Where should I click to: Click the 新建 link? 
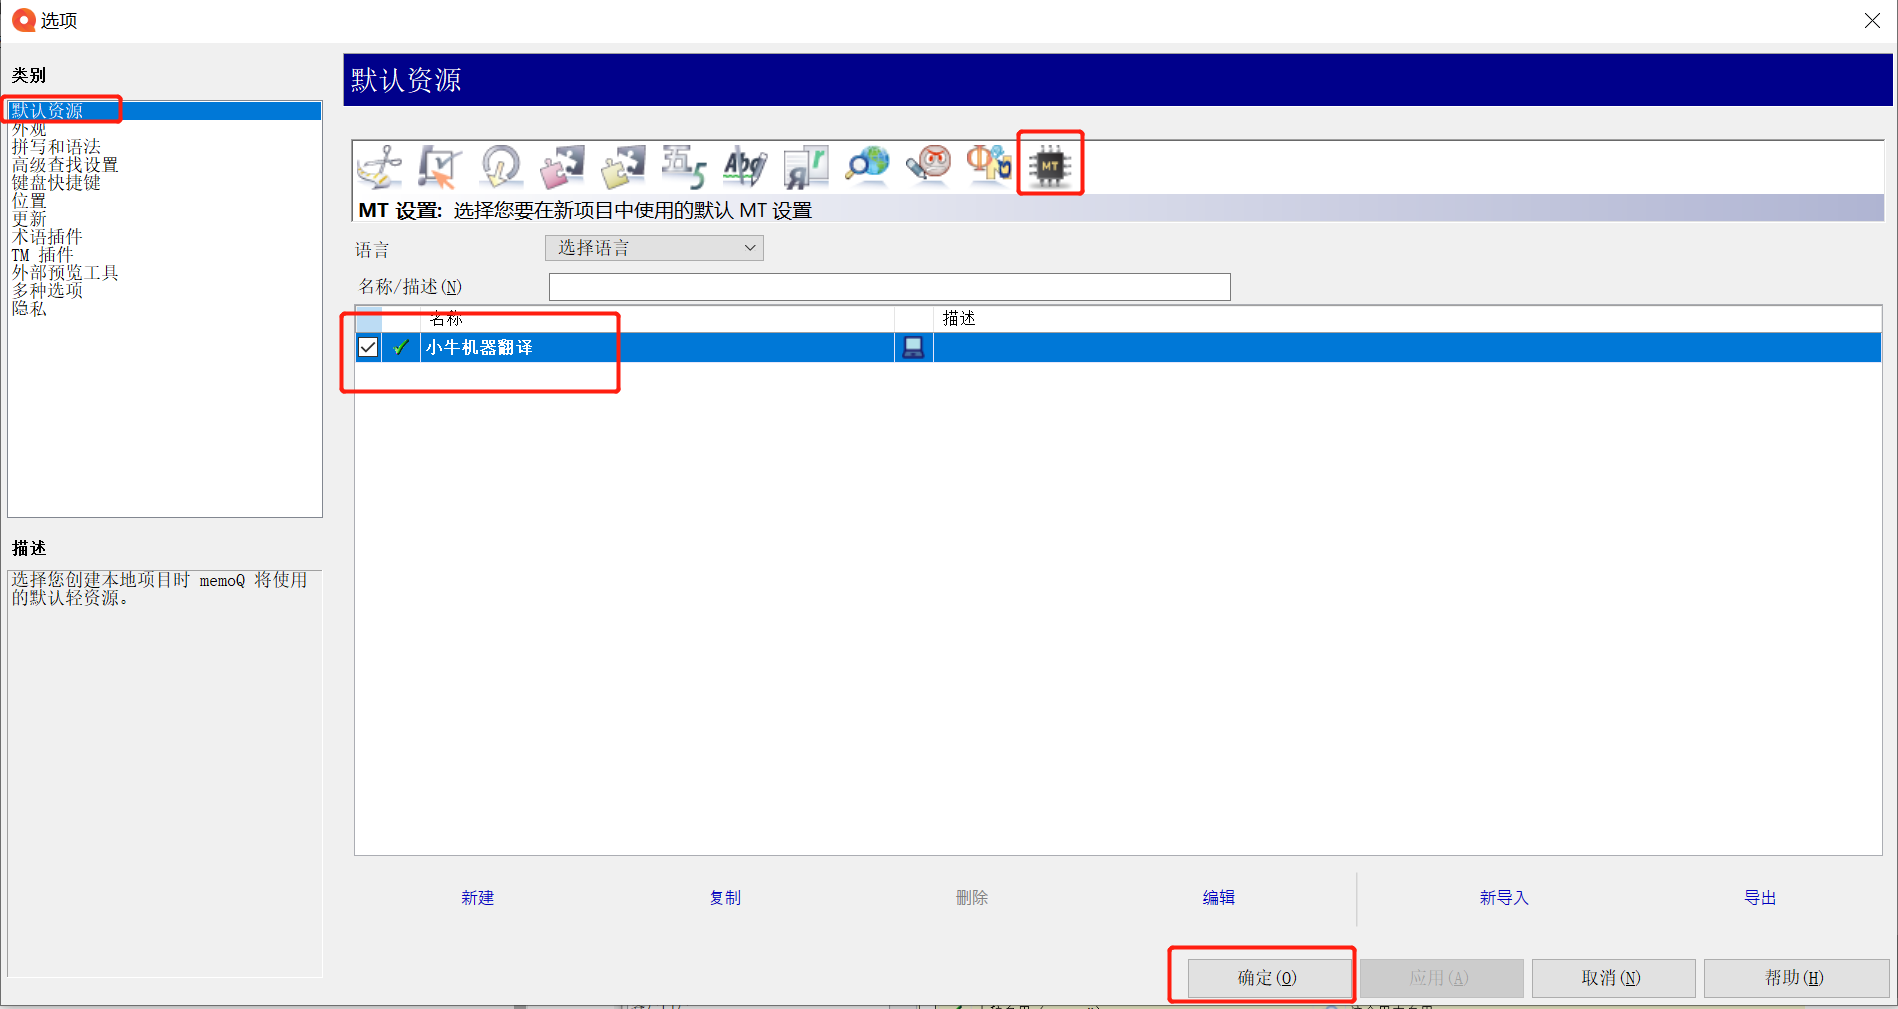pyautogui.click(x=478, y=898)
